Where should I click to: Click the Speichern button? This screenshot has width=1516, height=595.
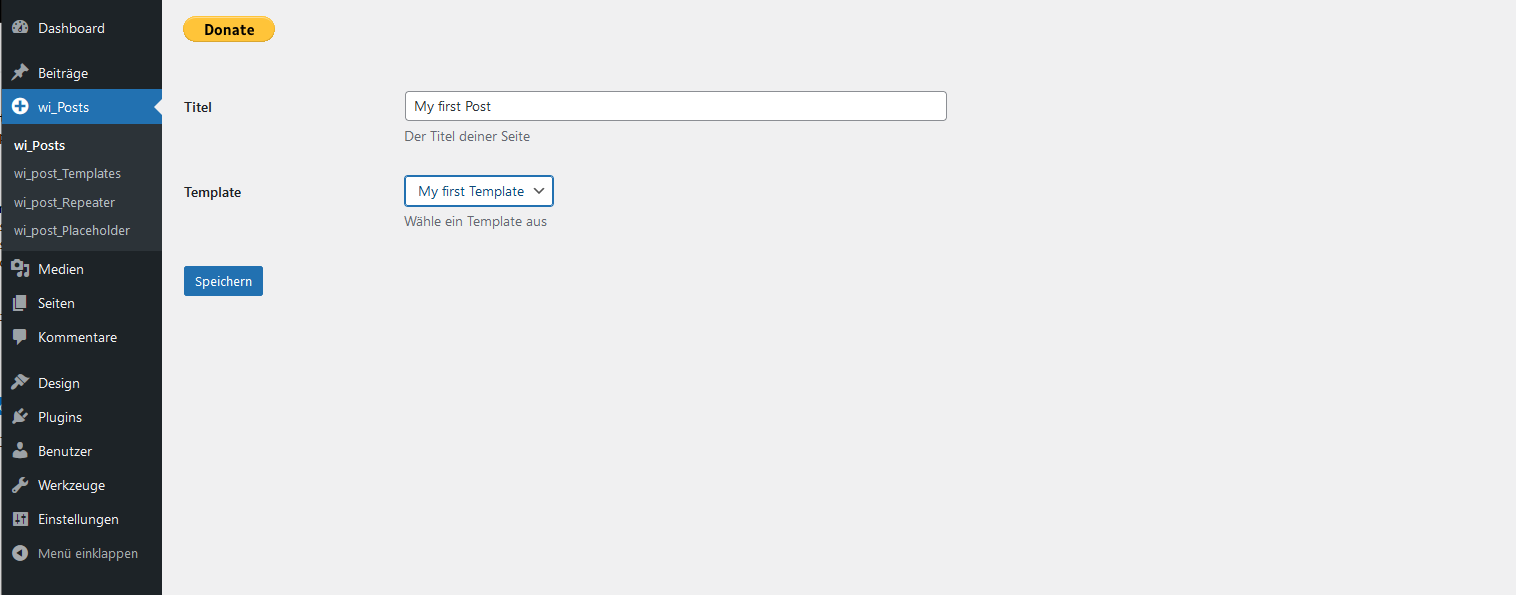pos(223,281)
